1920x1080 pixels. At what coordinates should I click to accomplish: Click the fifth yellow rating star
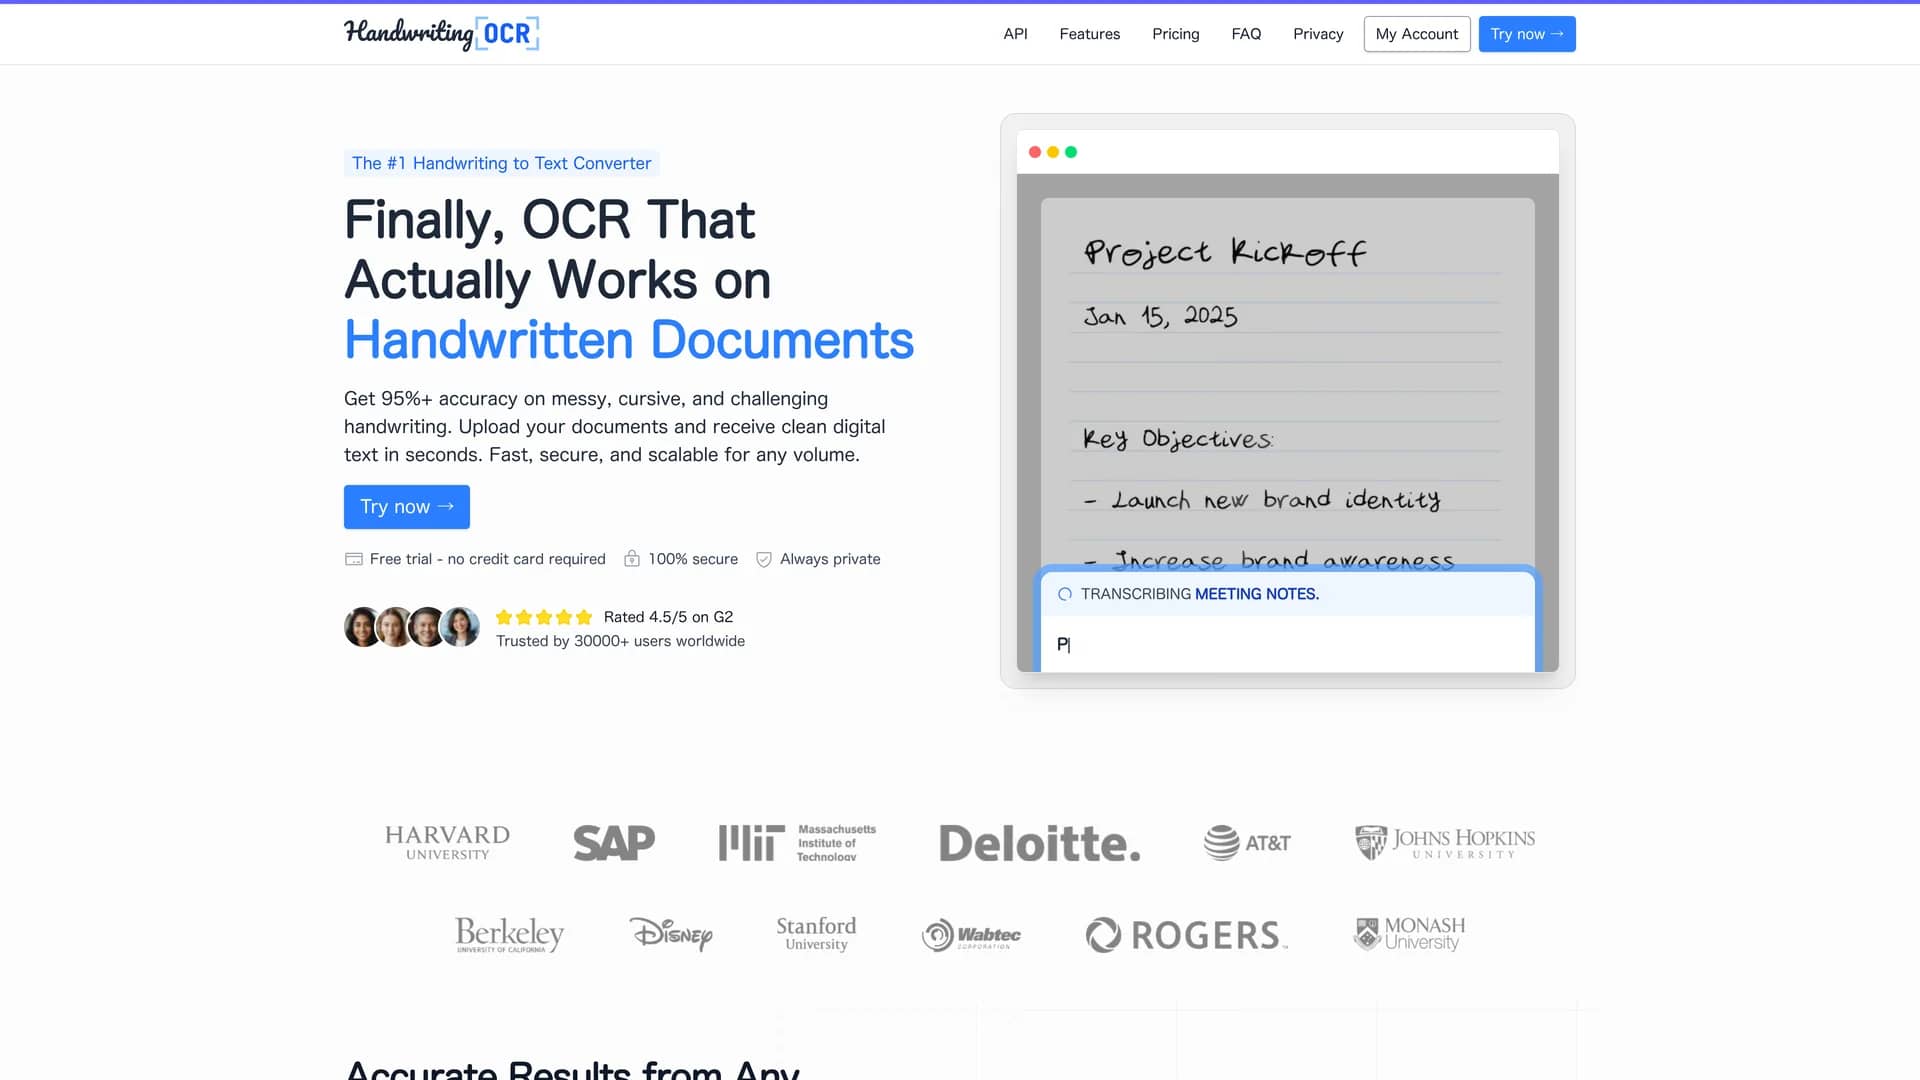[x=584, y=617]
